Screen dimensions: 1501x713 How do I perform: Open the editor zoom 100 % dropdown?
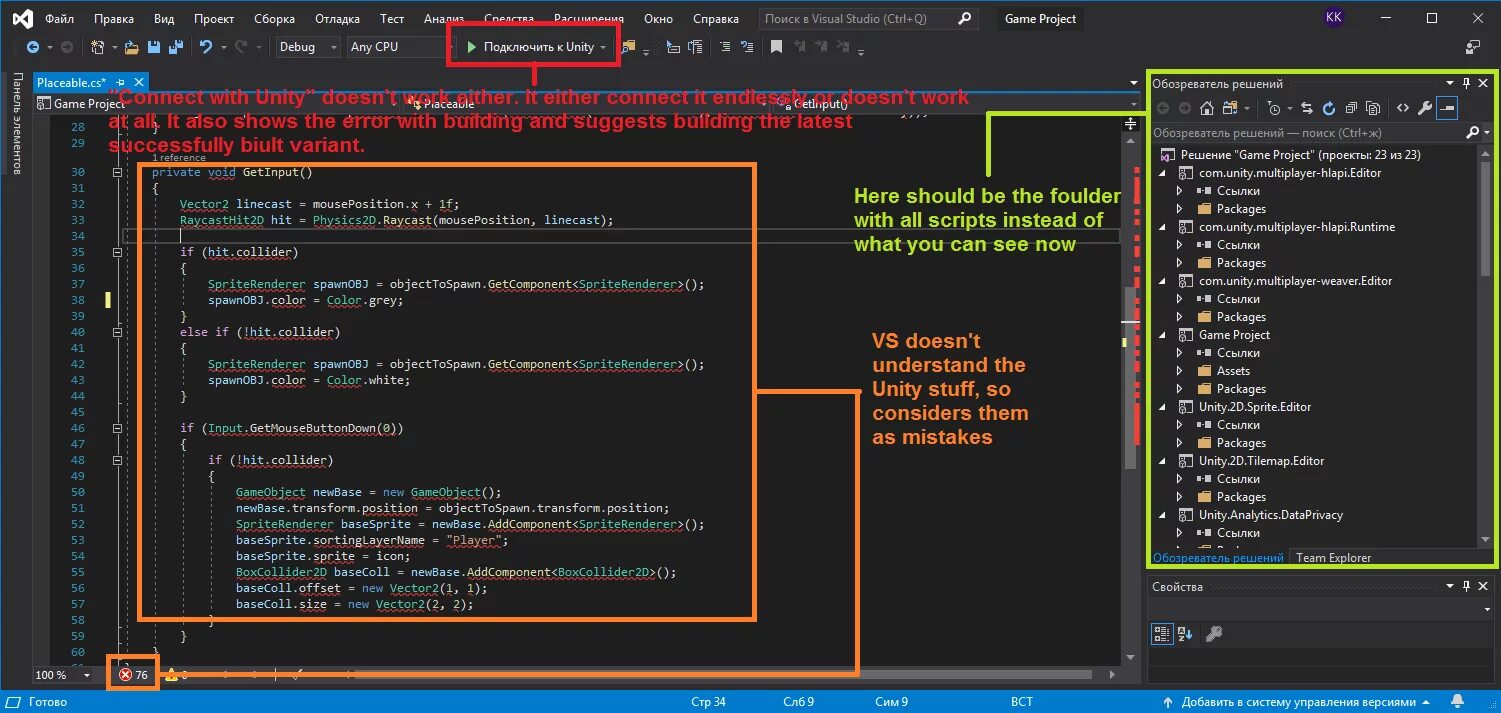coord(62,675)
